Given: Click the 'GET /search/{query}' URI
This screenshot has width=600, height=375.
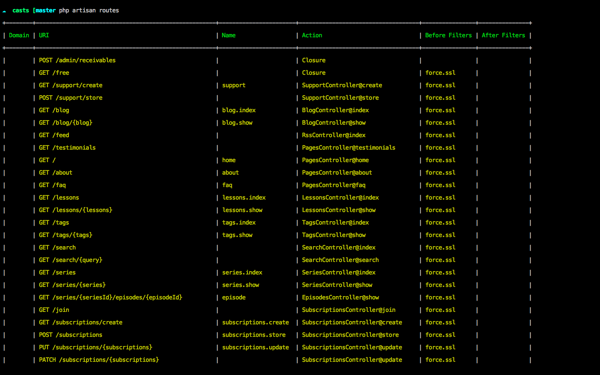Looking at the screenshot, I should [x=70, y=260].
